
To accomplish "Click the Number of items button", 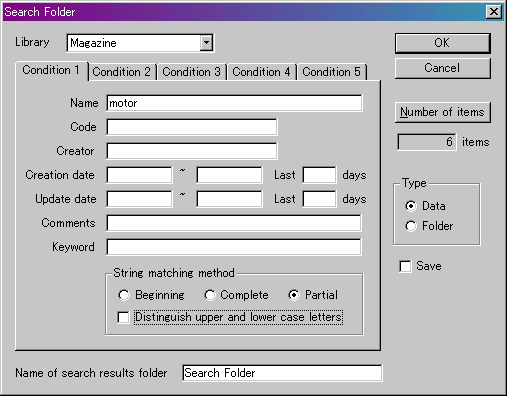I will tap(443, 112).
